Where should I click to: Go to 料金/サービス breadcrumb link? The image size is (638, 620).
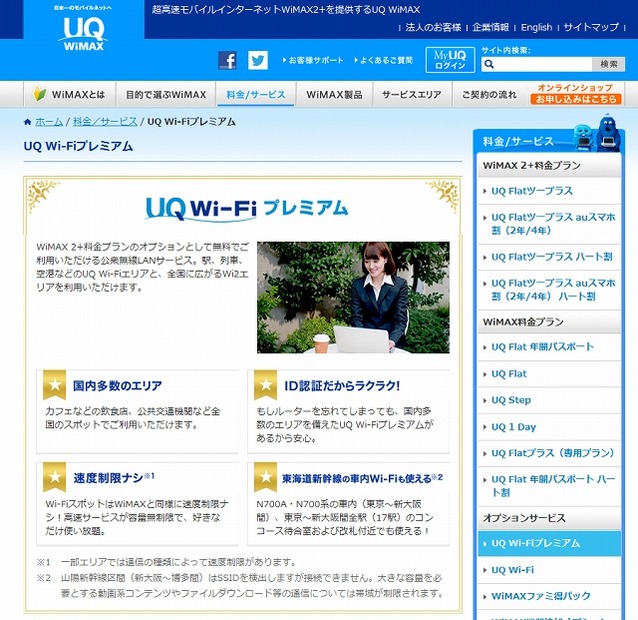[x=105, y=122]
